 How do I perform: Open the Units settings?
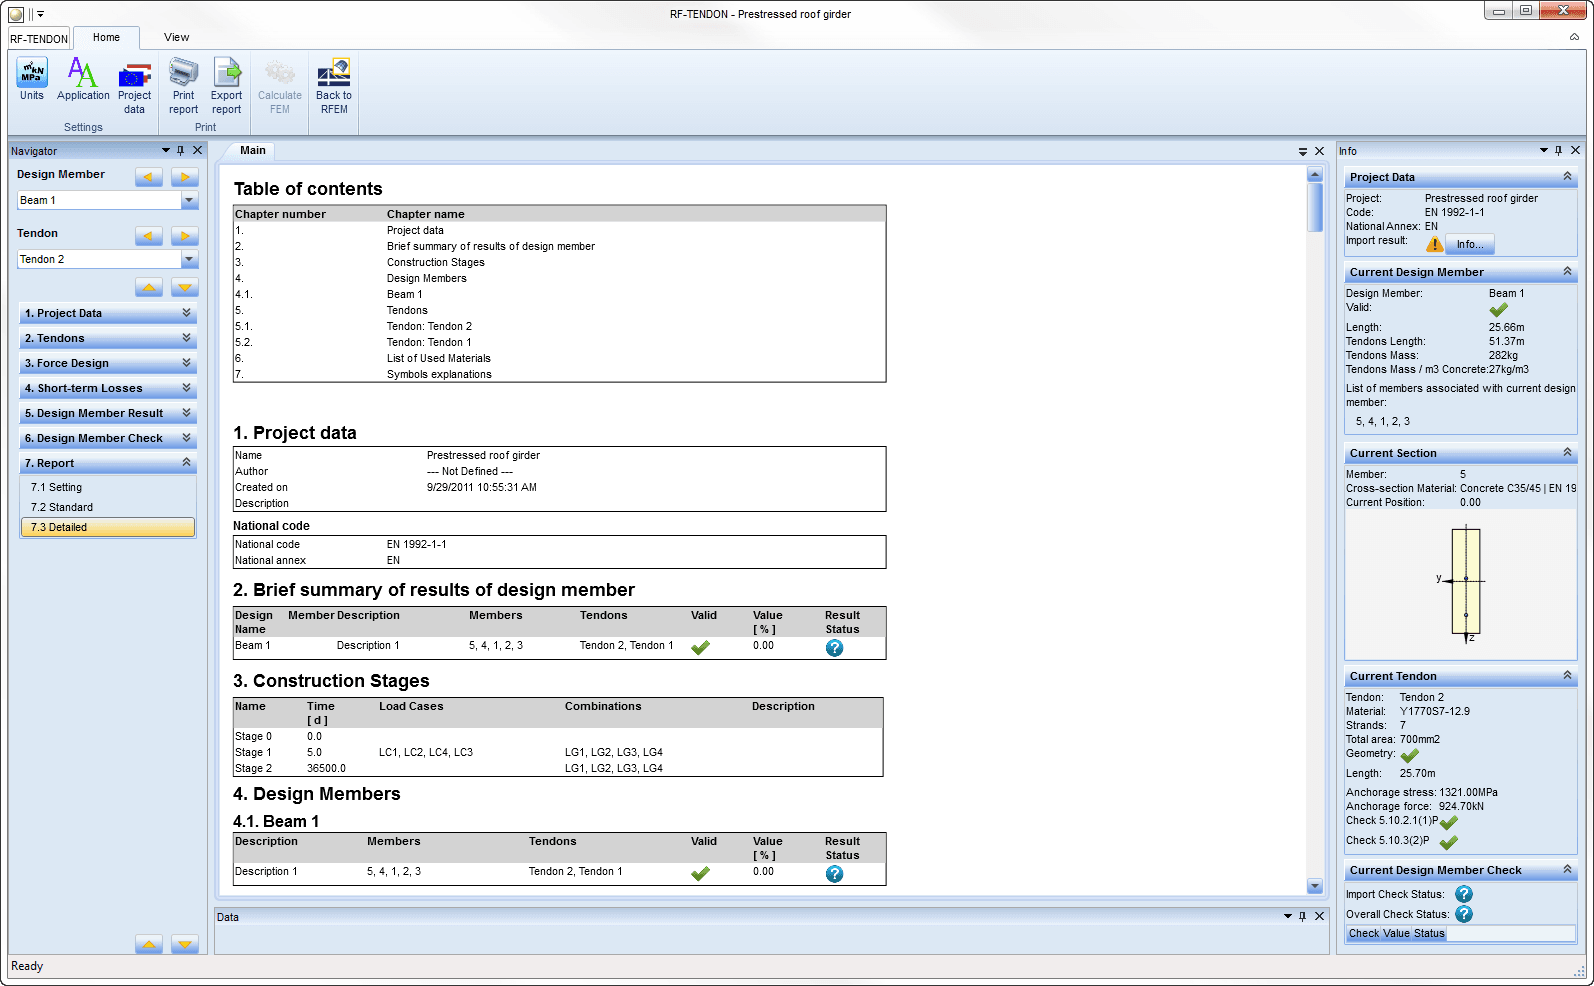(x=32, y=79)
